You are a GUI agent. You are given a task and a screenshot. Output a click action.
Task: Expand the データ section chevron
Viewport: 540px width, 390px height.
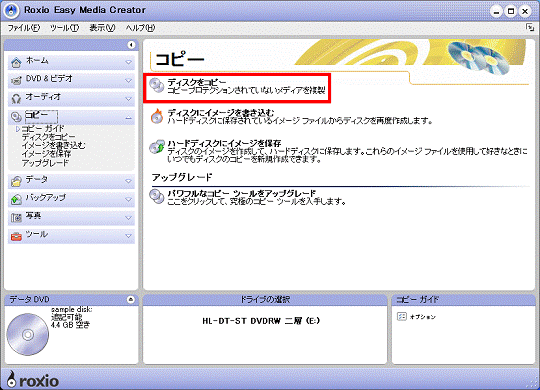coord(128,181)
